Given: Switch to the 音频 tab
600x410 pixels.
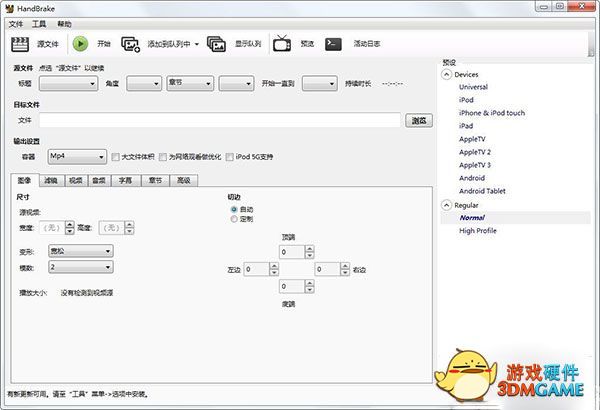Looking at the screenshot, I should [99, 181].
